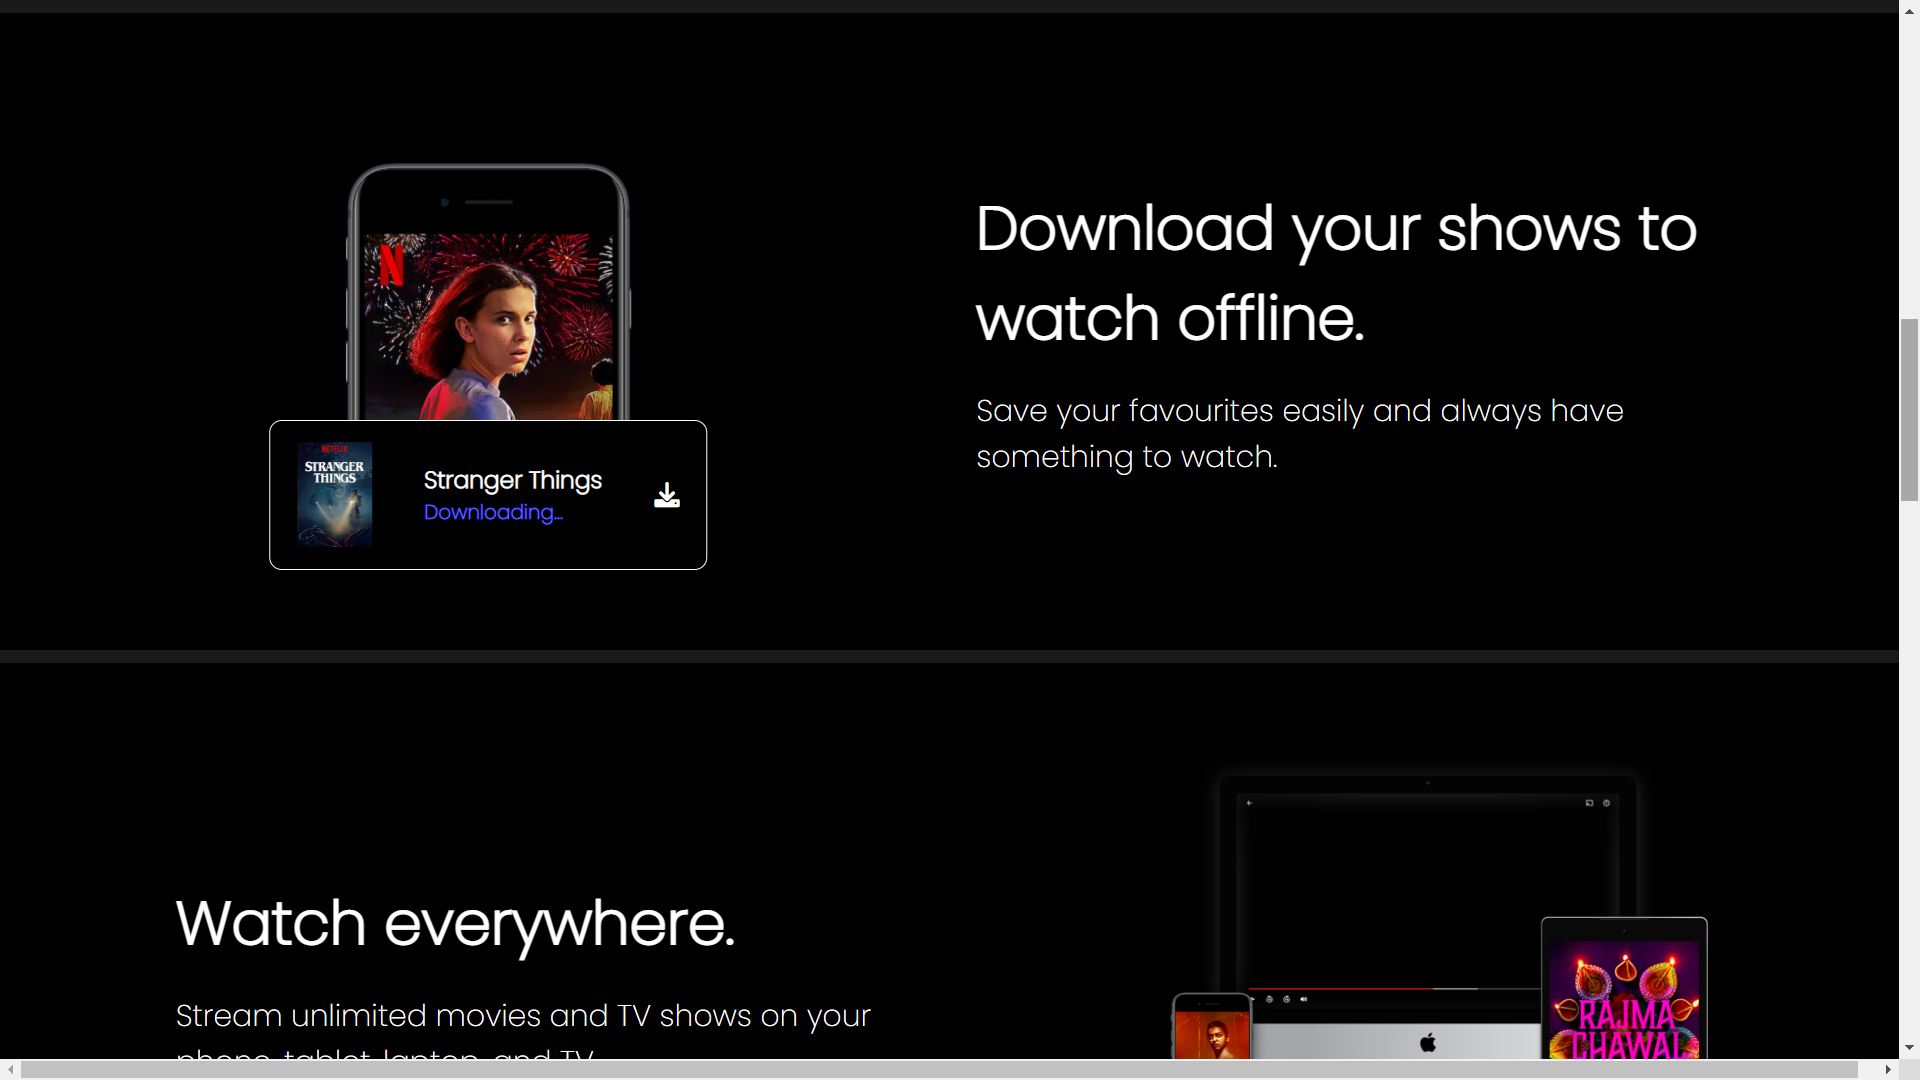The height and width of the screenshot is (1080, 1920).
Task: Open the info icon in the video player
Action: point(1607,802)
